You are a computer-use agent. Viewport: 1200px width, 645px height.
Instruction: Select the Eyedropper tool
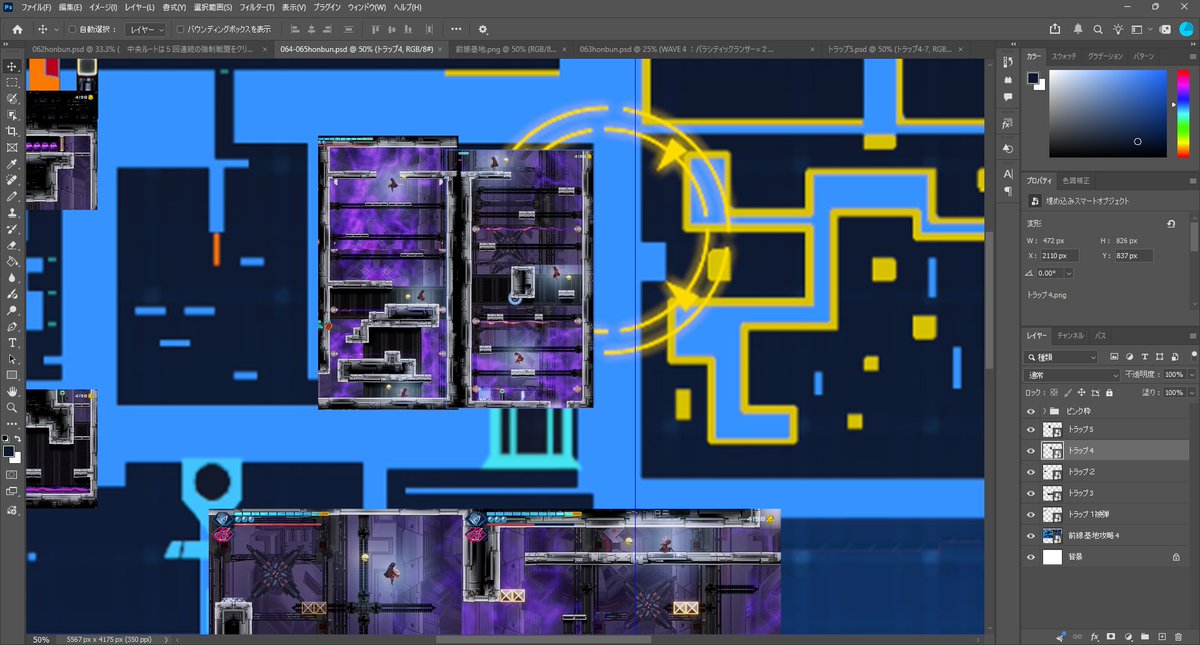[x=12, y=164]
